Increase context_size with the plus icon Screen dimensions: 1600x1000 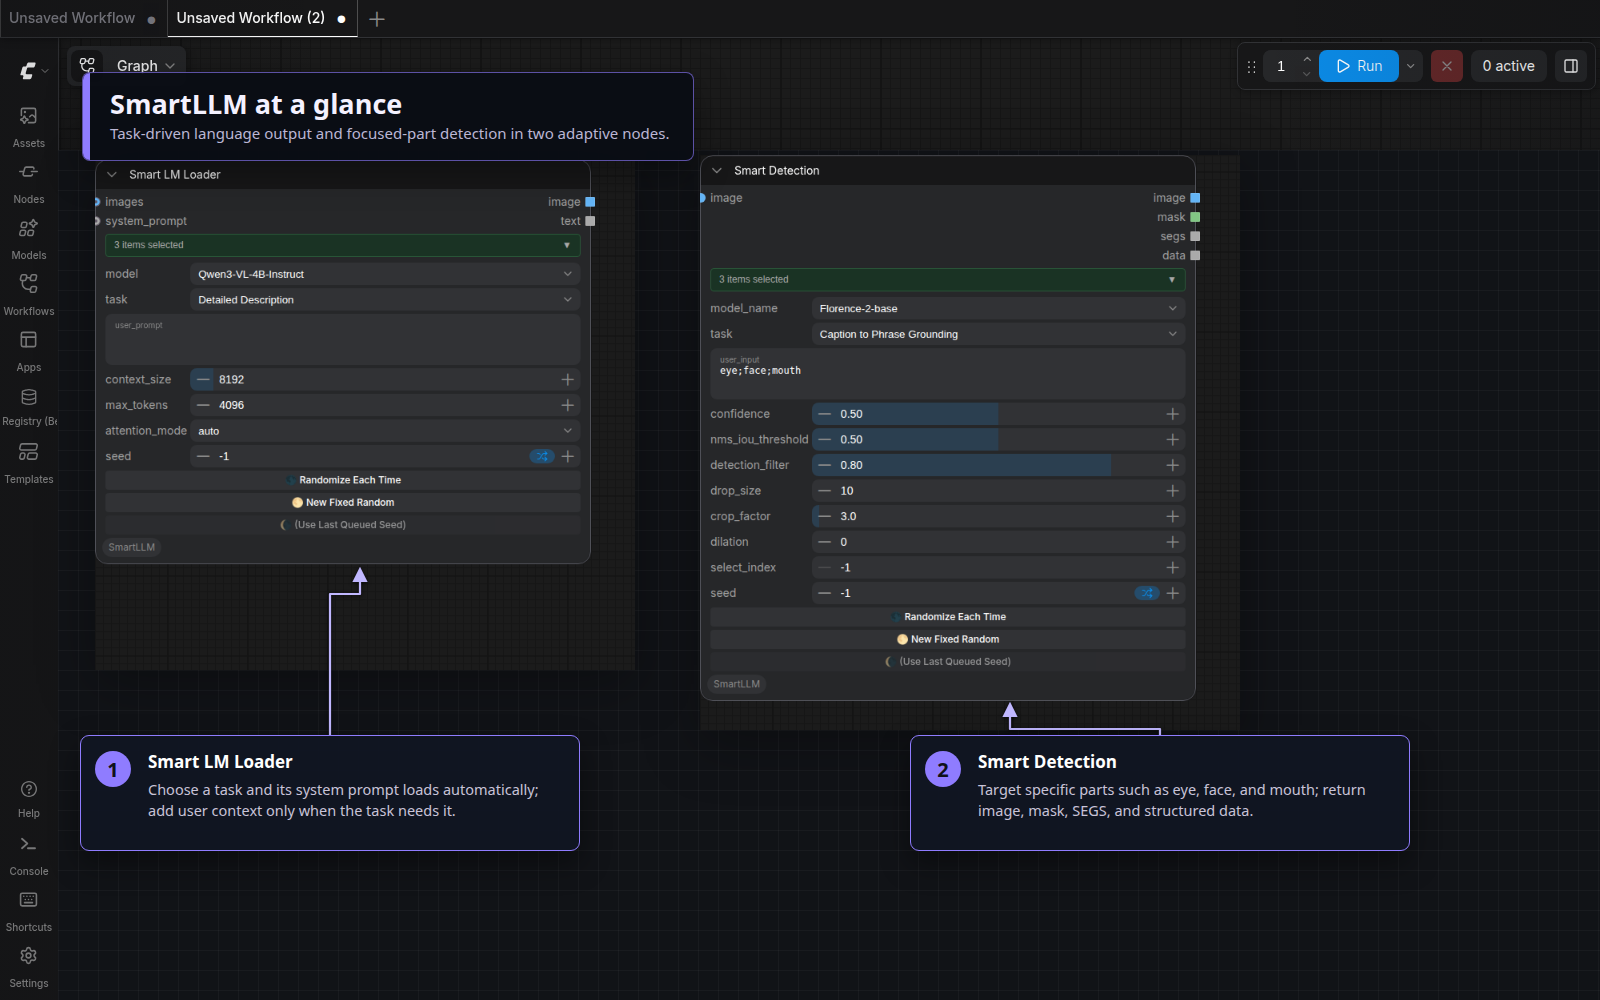pos(567,379)
